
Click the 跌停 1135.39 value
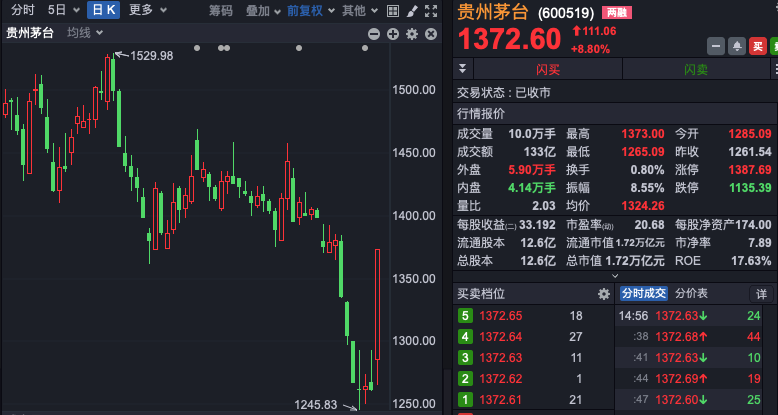click(x=750, y=188)
